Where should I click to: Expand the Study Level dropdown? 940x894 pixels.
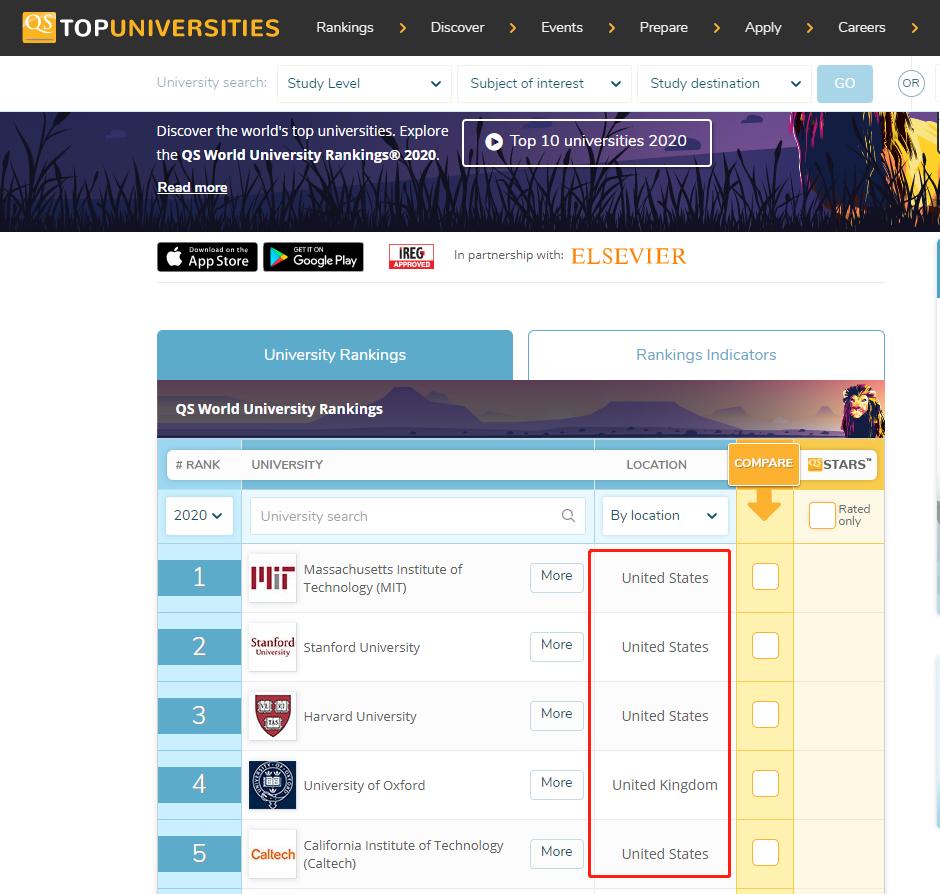pos(364,83)
